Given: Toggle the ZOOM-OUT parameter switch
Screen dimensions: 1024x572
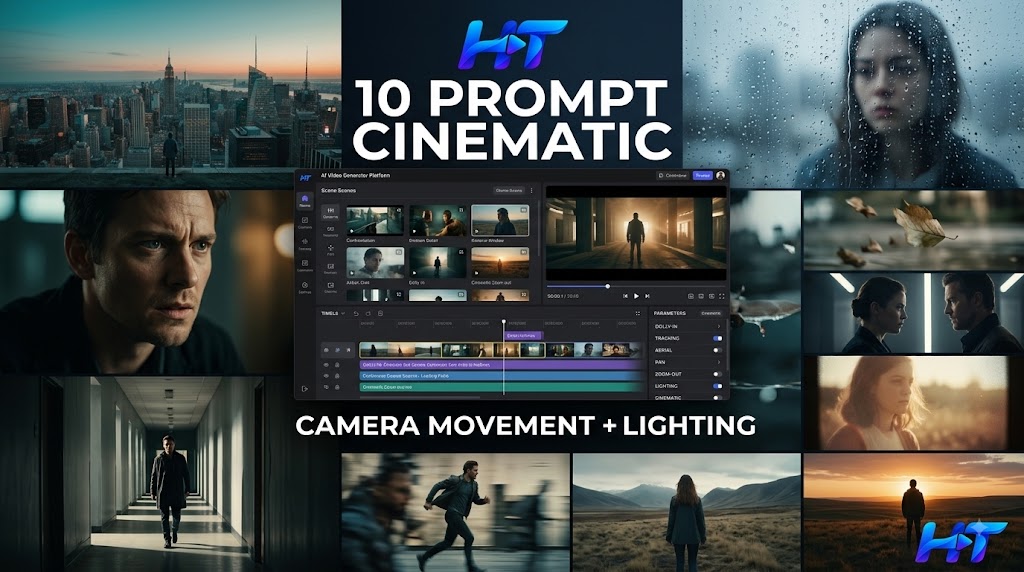Looking at the screenshot, I should click(717, 374).
